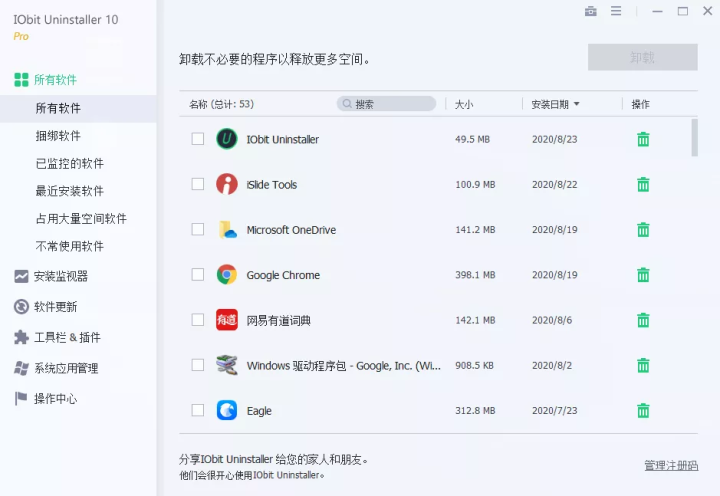Screen dimensions: 720x496
Task: Click the Microsoft OneDrive program name
Action: [x=291, y=230]
